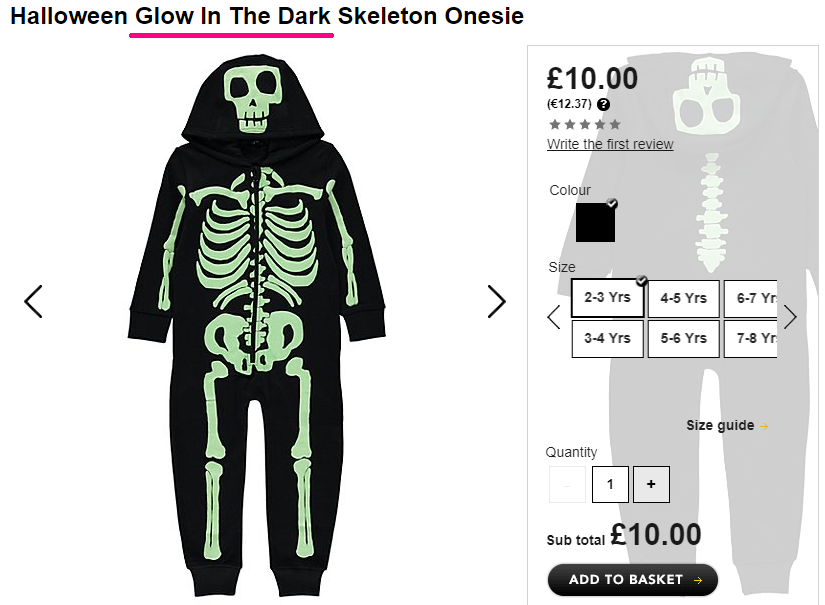Select size 2-3 Yrs
825x605 pixels.
pyautogui.click(x=608, y=298)
